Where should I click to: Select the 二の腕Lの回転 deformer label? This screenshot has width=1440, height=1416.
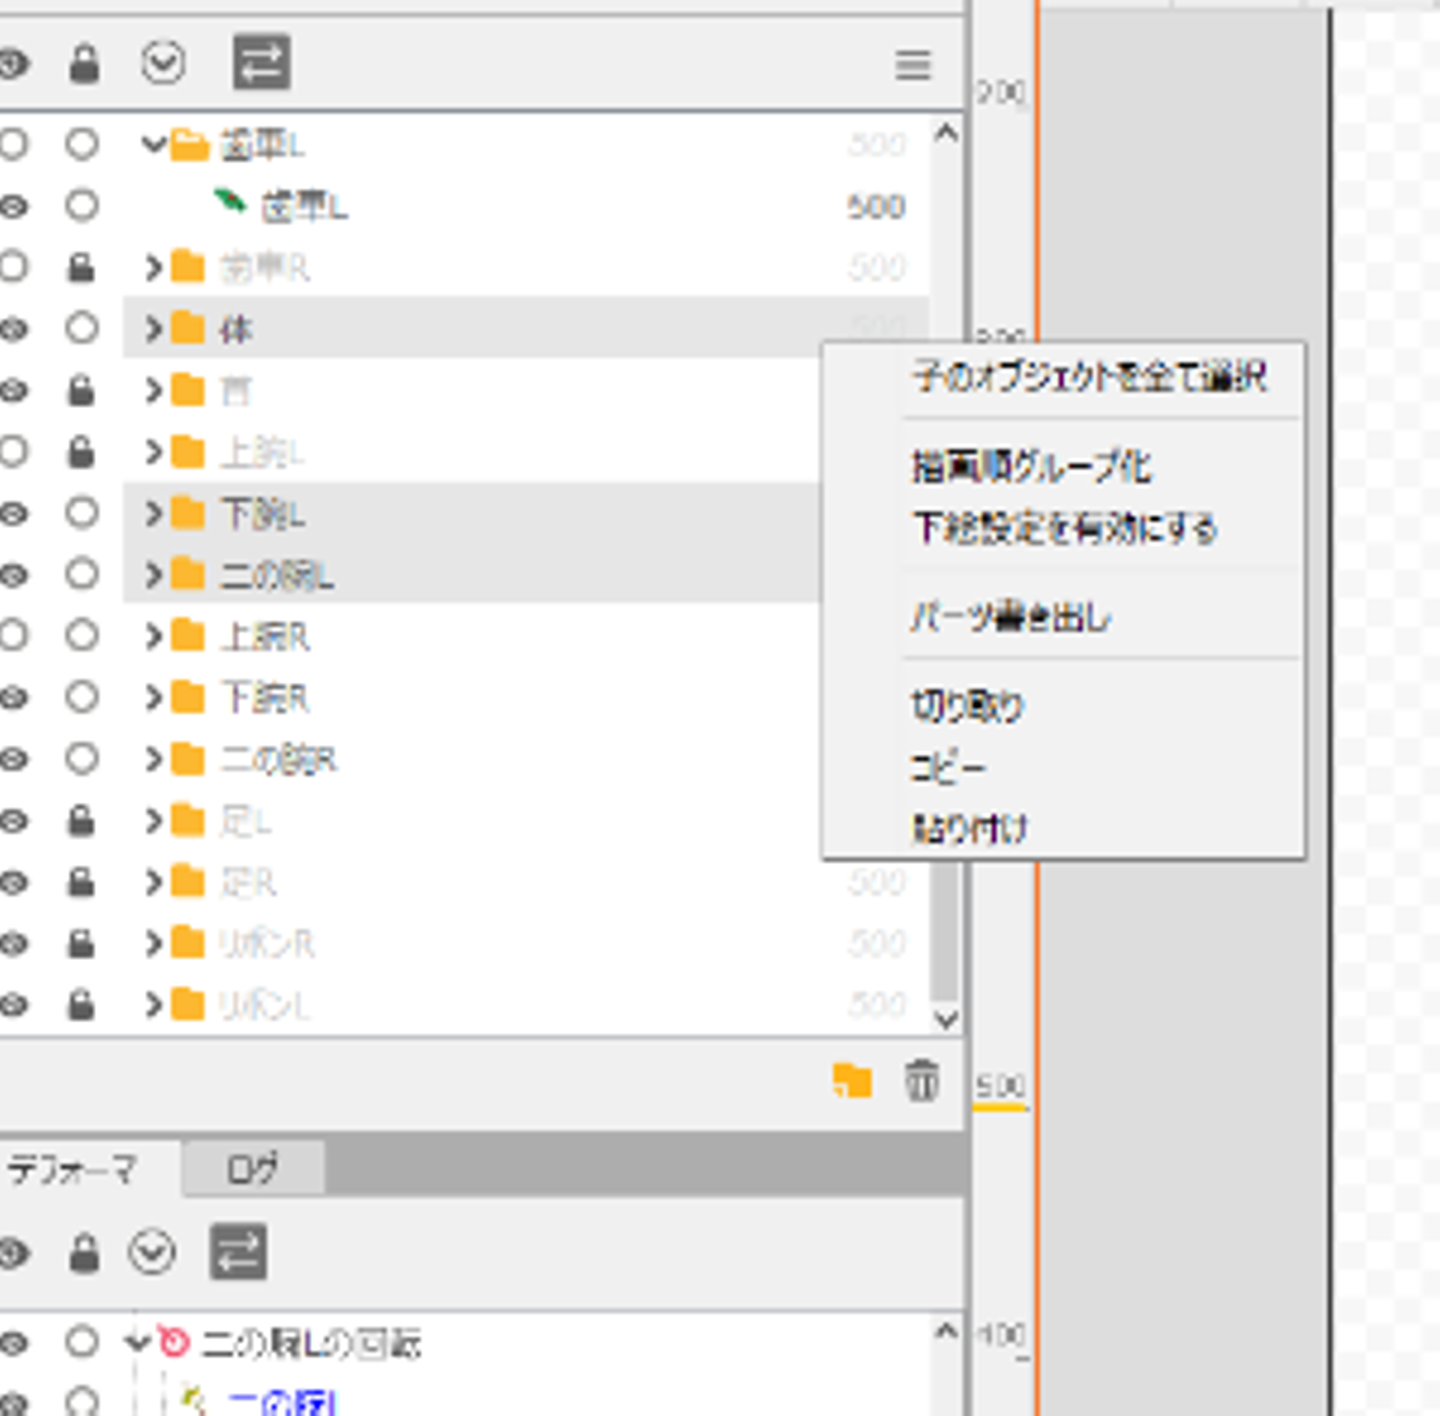pos(311,1343)
